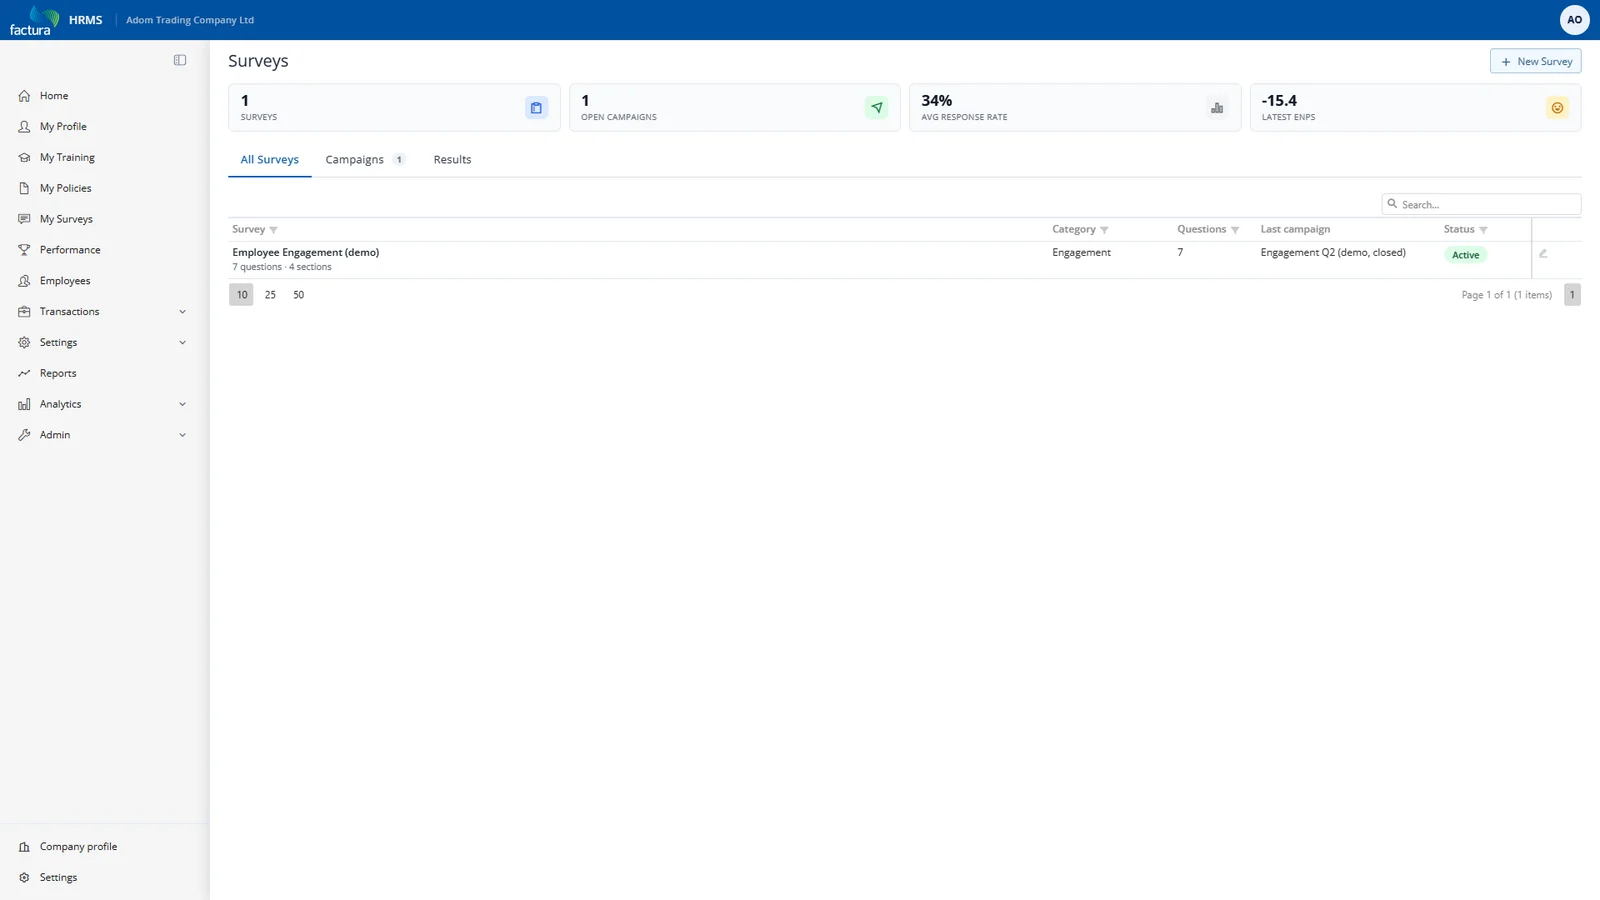Go to page 1 of results
The width and height of the screenshot is (1600, 900).
click(1572, 295)
